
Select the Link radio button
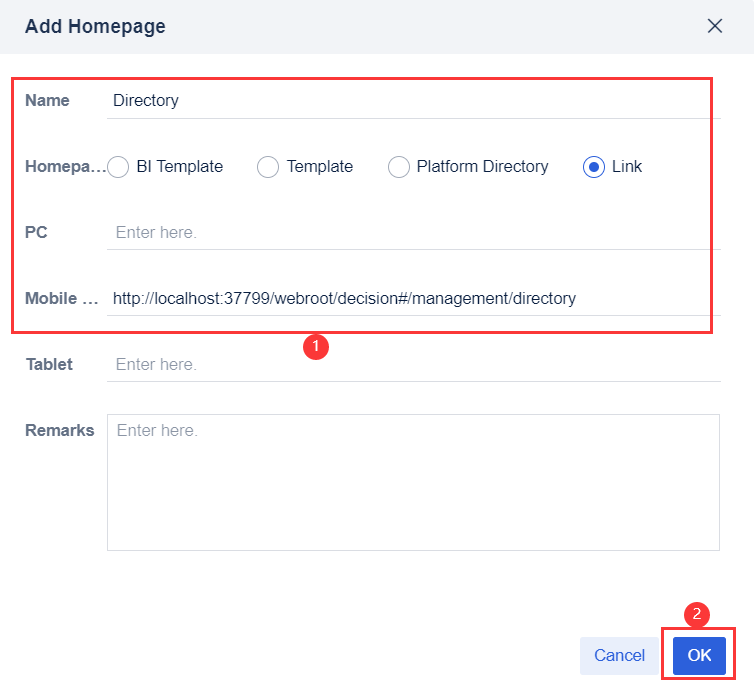click(594, 167)
